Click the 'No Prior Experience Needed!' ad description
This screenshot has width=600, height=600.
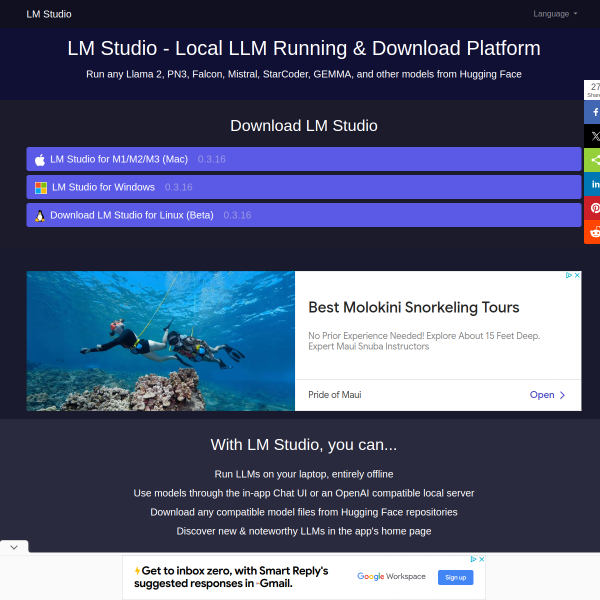(x=424, y=341)
